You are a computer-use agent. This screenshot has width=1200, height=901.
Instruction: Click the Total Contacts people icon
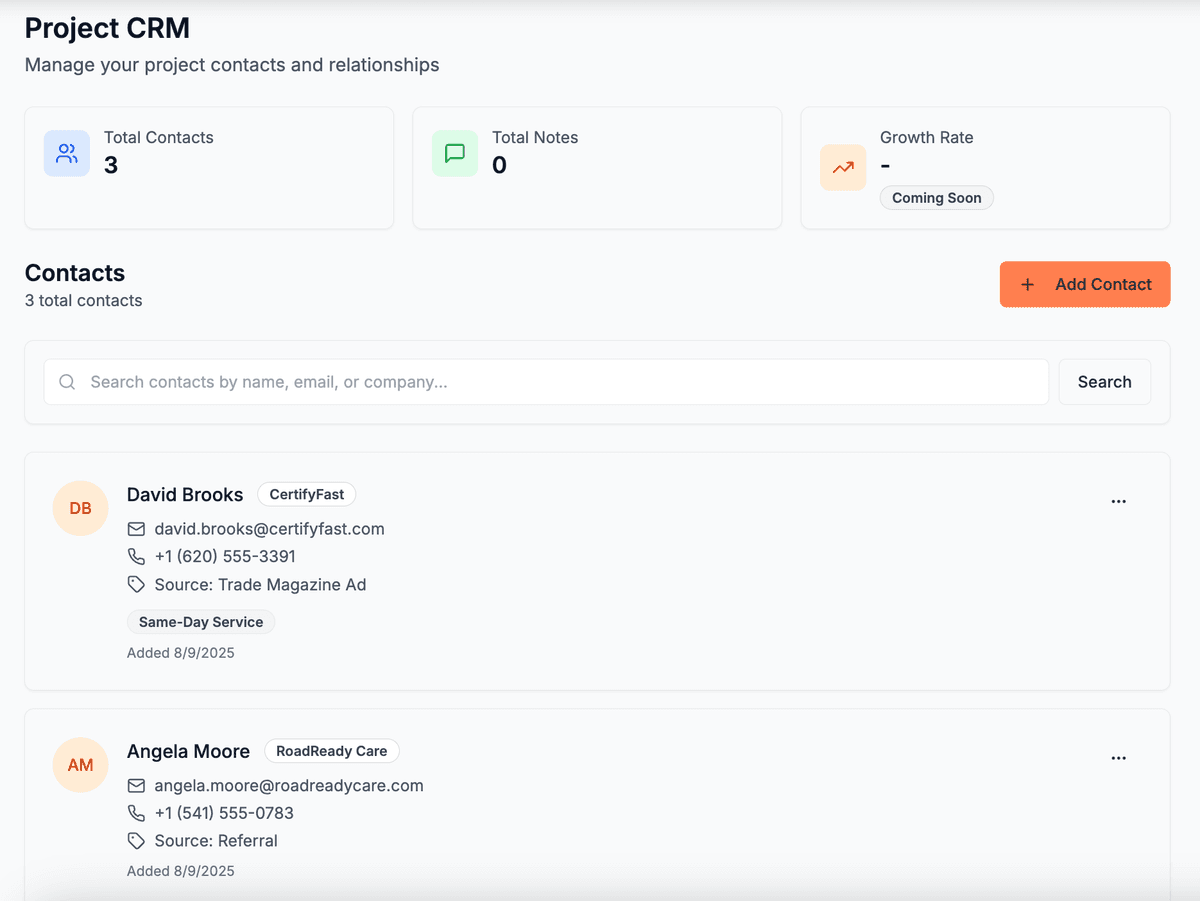(x=66, y=152)
